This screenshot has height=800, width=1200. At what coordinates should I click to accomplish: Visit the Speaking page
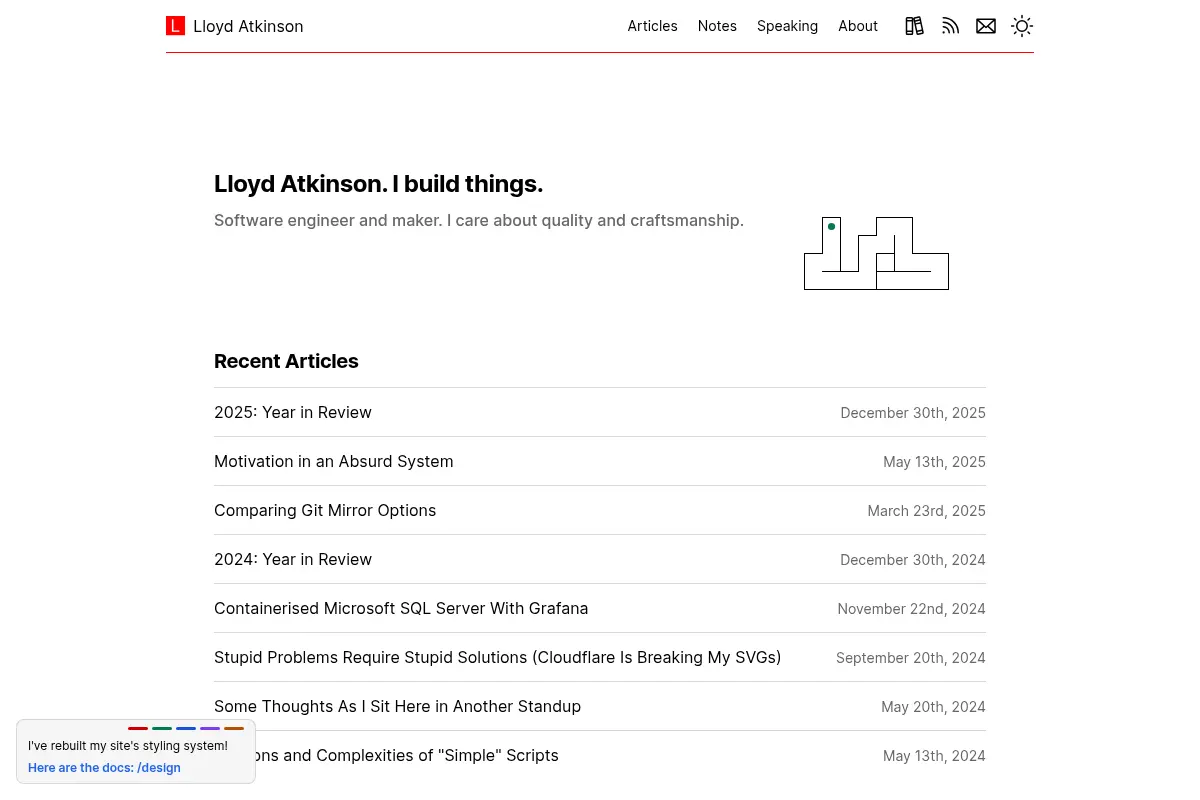pyautogui.click(x=787, y=26)
